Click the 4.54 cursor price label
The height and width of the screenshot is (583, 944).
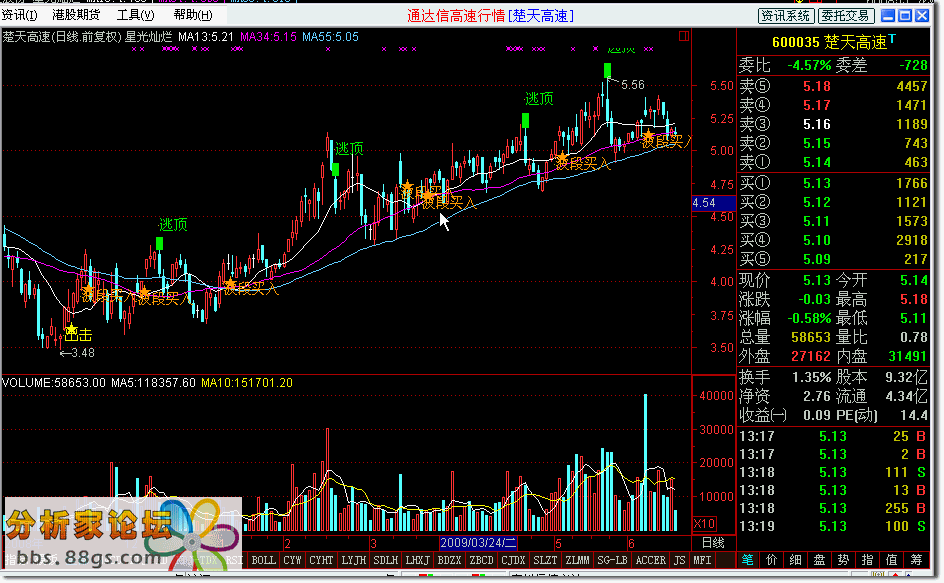pos(713,203)
